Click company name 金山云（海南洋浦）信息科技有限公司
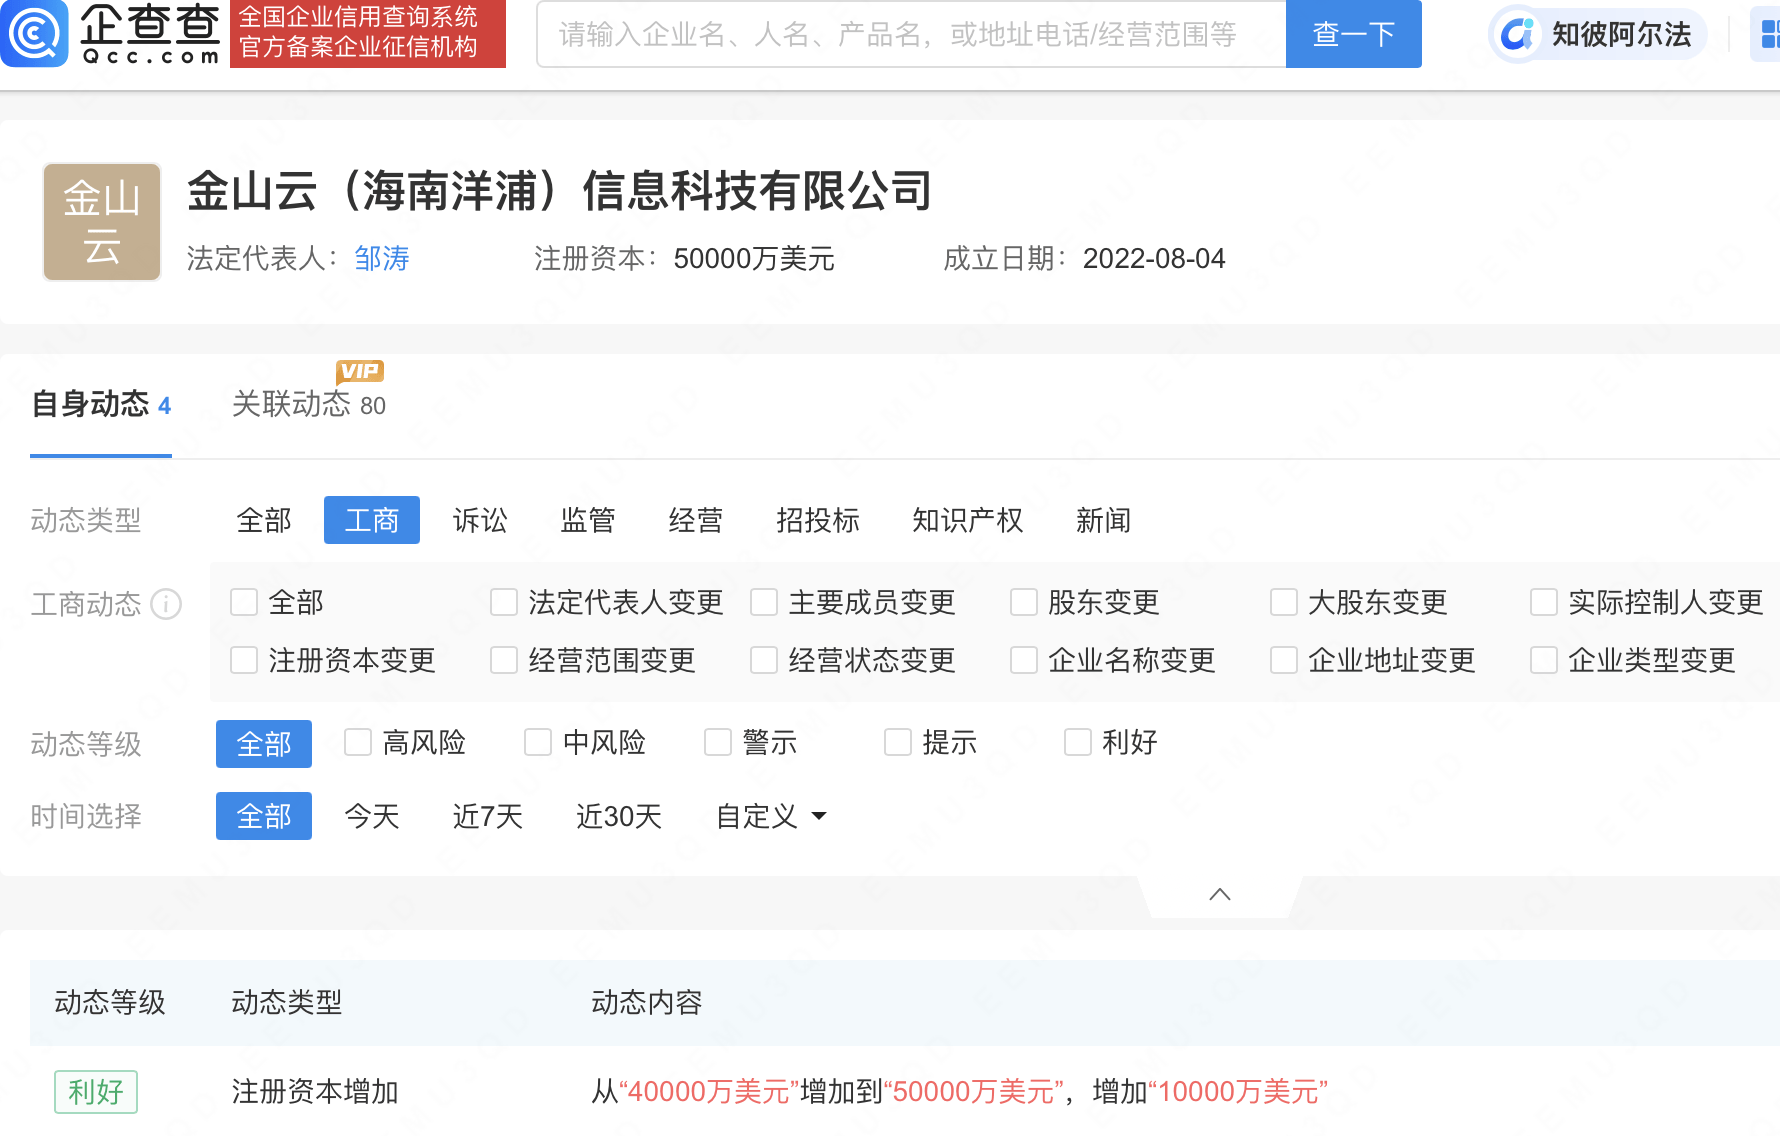This screenshot has width=1780, height=1136. click(560, 191)
